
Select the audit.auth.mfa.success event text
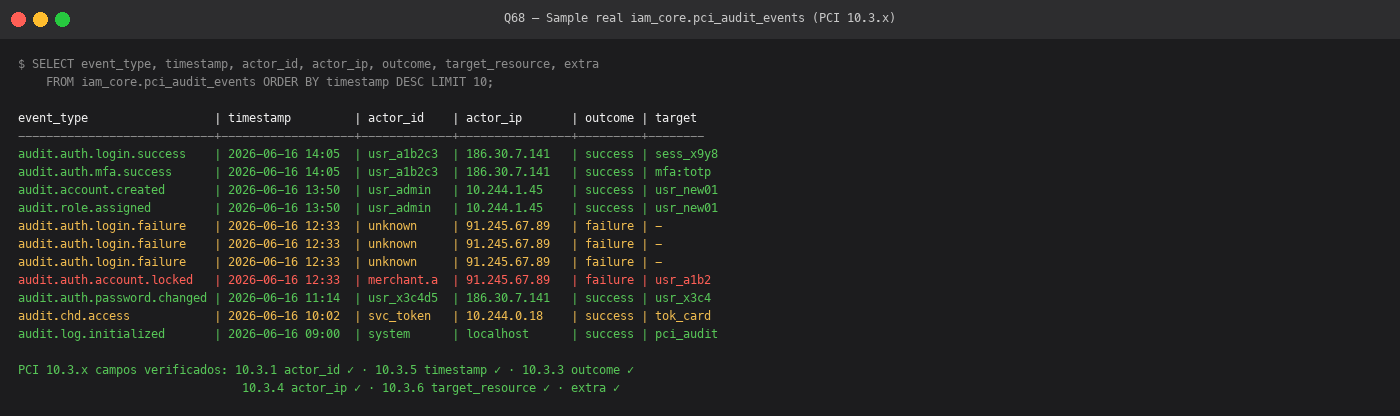[x=95, y=172]
